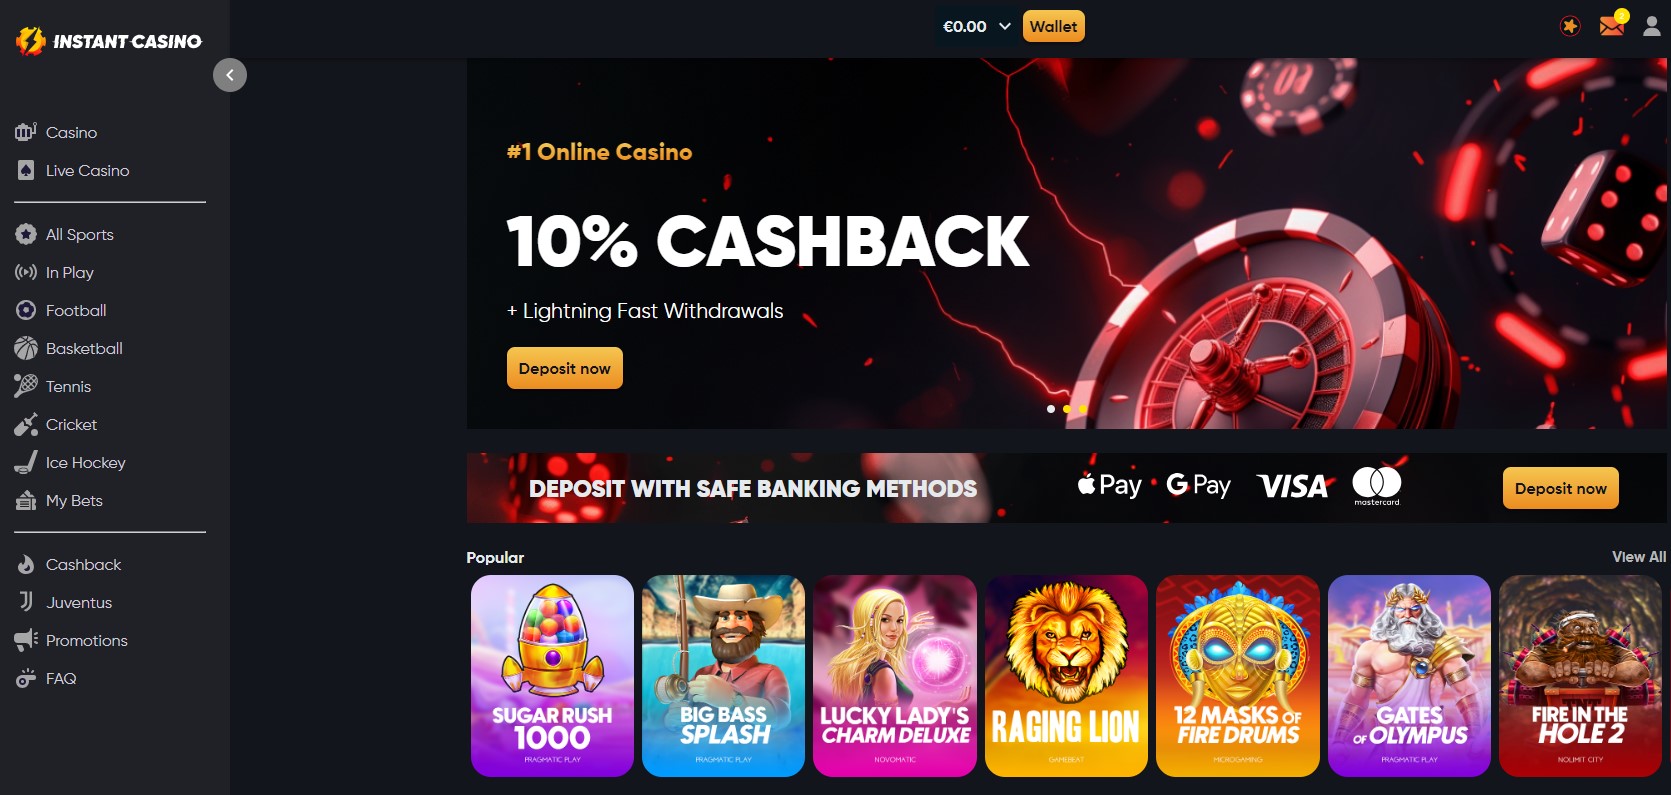Switch to the second banner carousel dot
This screenshot has width=1671, height=795.
click(x=1067, y=409)
